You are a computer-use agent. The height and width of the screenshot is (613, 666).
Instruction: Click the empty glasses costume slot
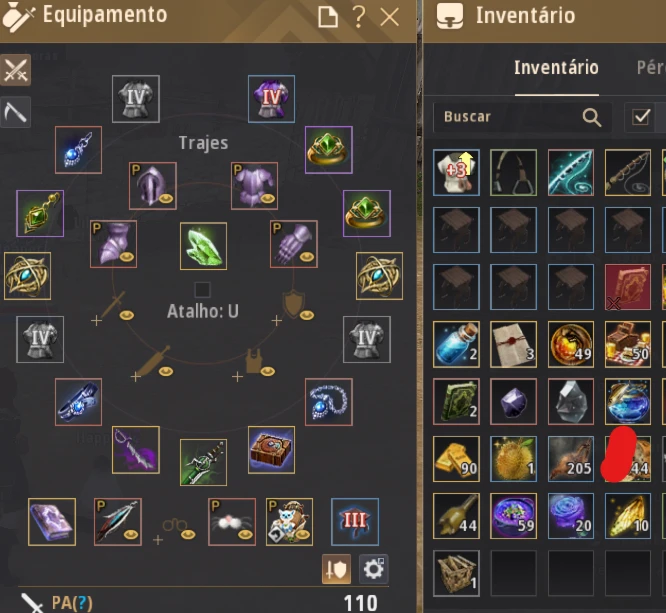click(174, 529)
